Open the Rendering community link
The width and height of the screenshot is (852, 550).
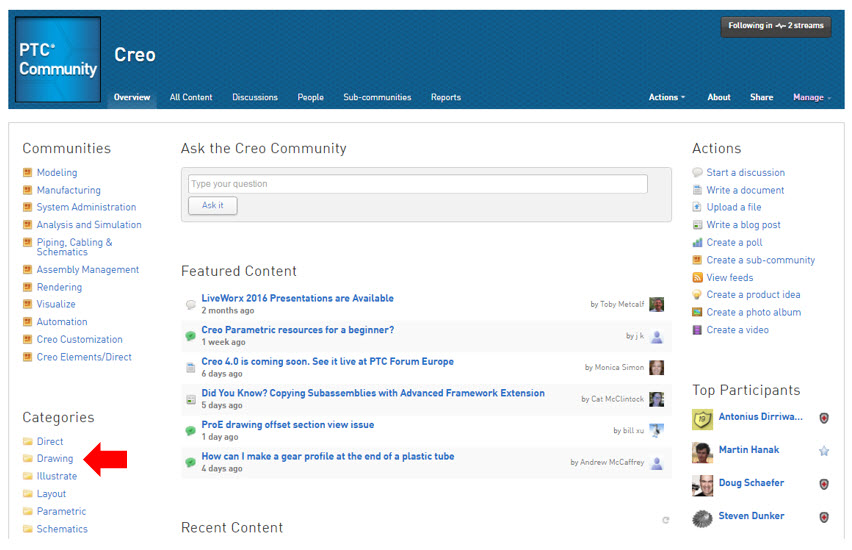pyautogui.click(x=59, y=287)
